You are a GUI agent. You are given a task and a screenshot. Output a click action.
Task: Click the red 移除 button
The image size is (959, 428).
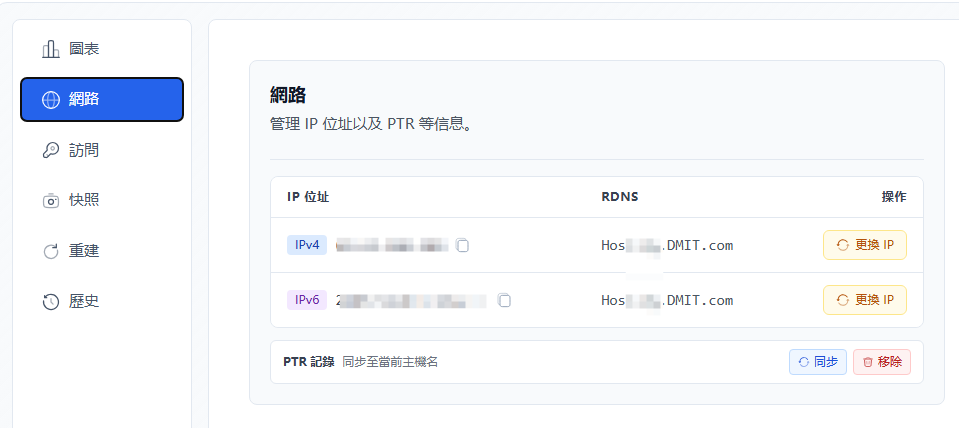click(881, 362)
